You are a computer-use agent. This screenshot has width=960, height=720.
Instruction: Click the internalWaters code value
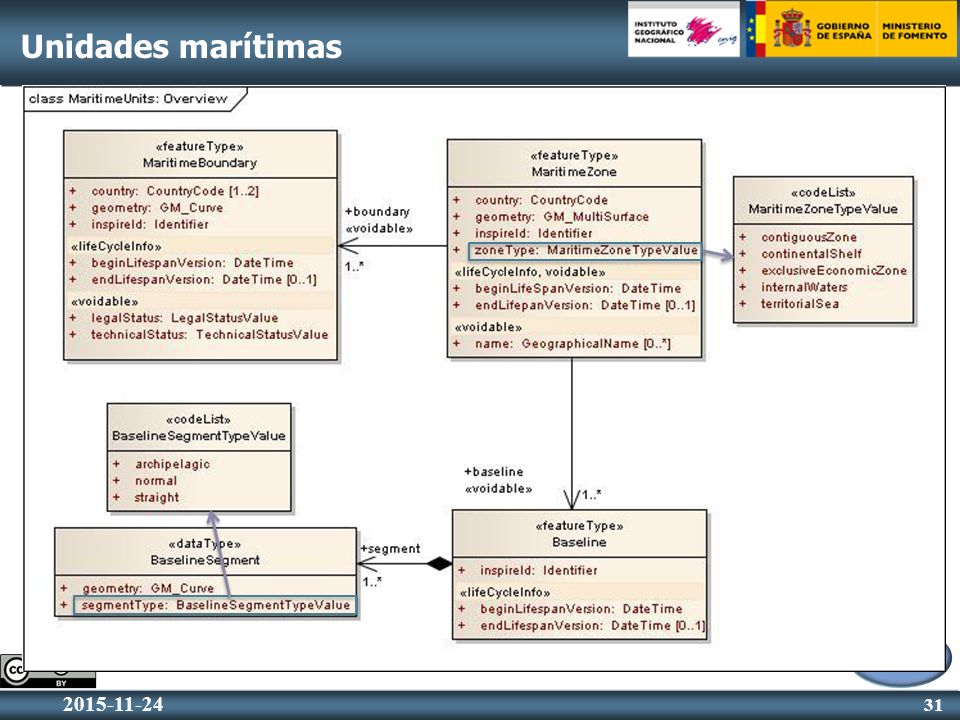pos(804,287)
